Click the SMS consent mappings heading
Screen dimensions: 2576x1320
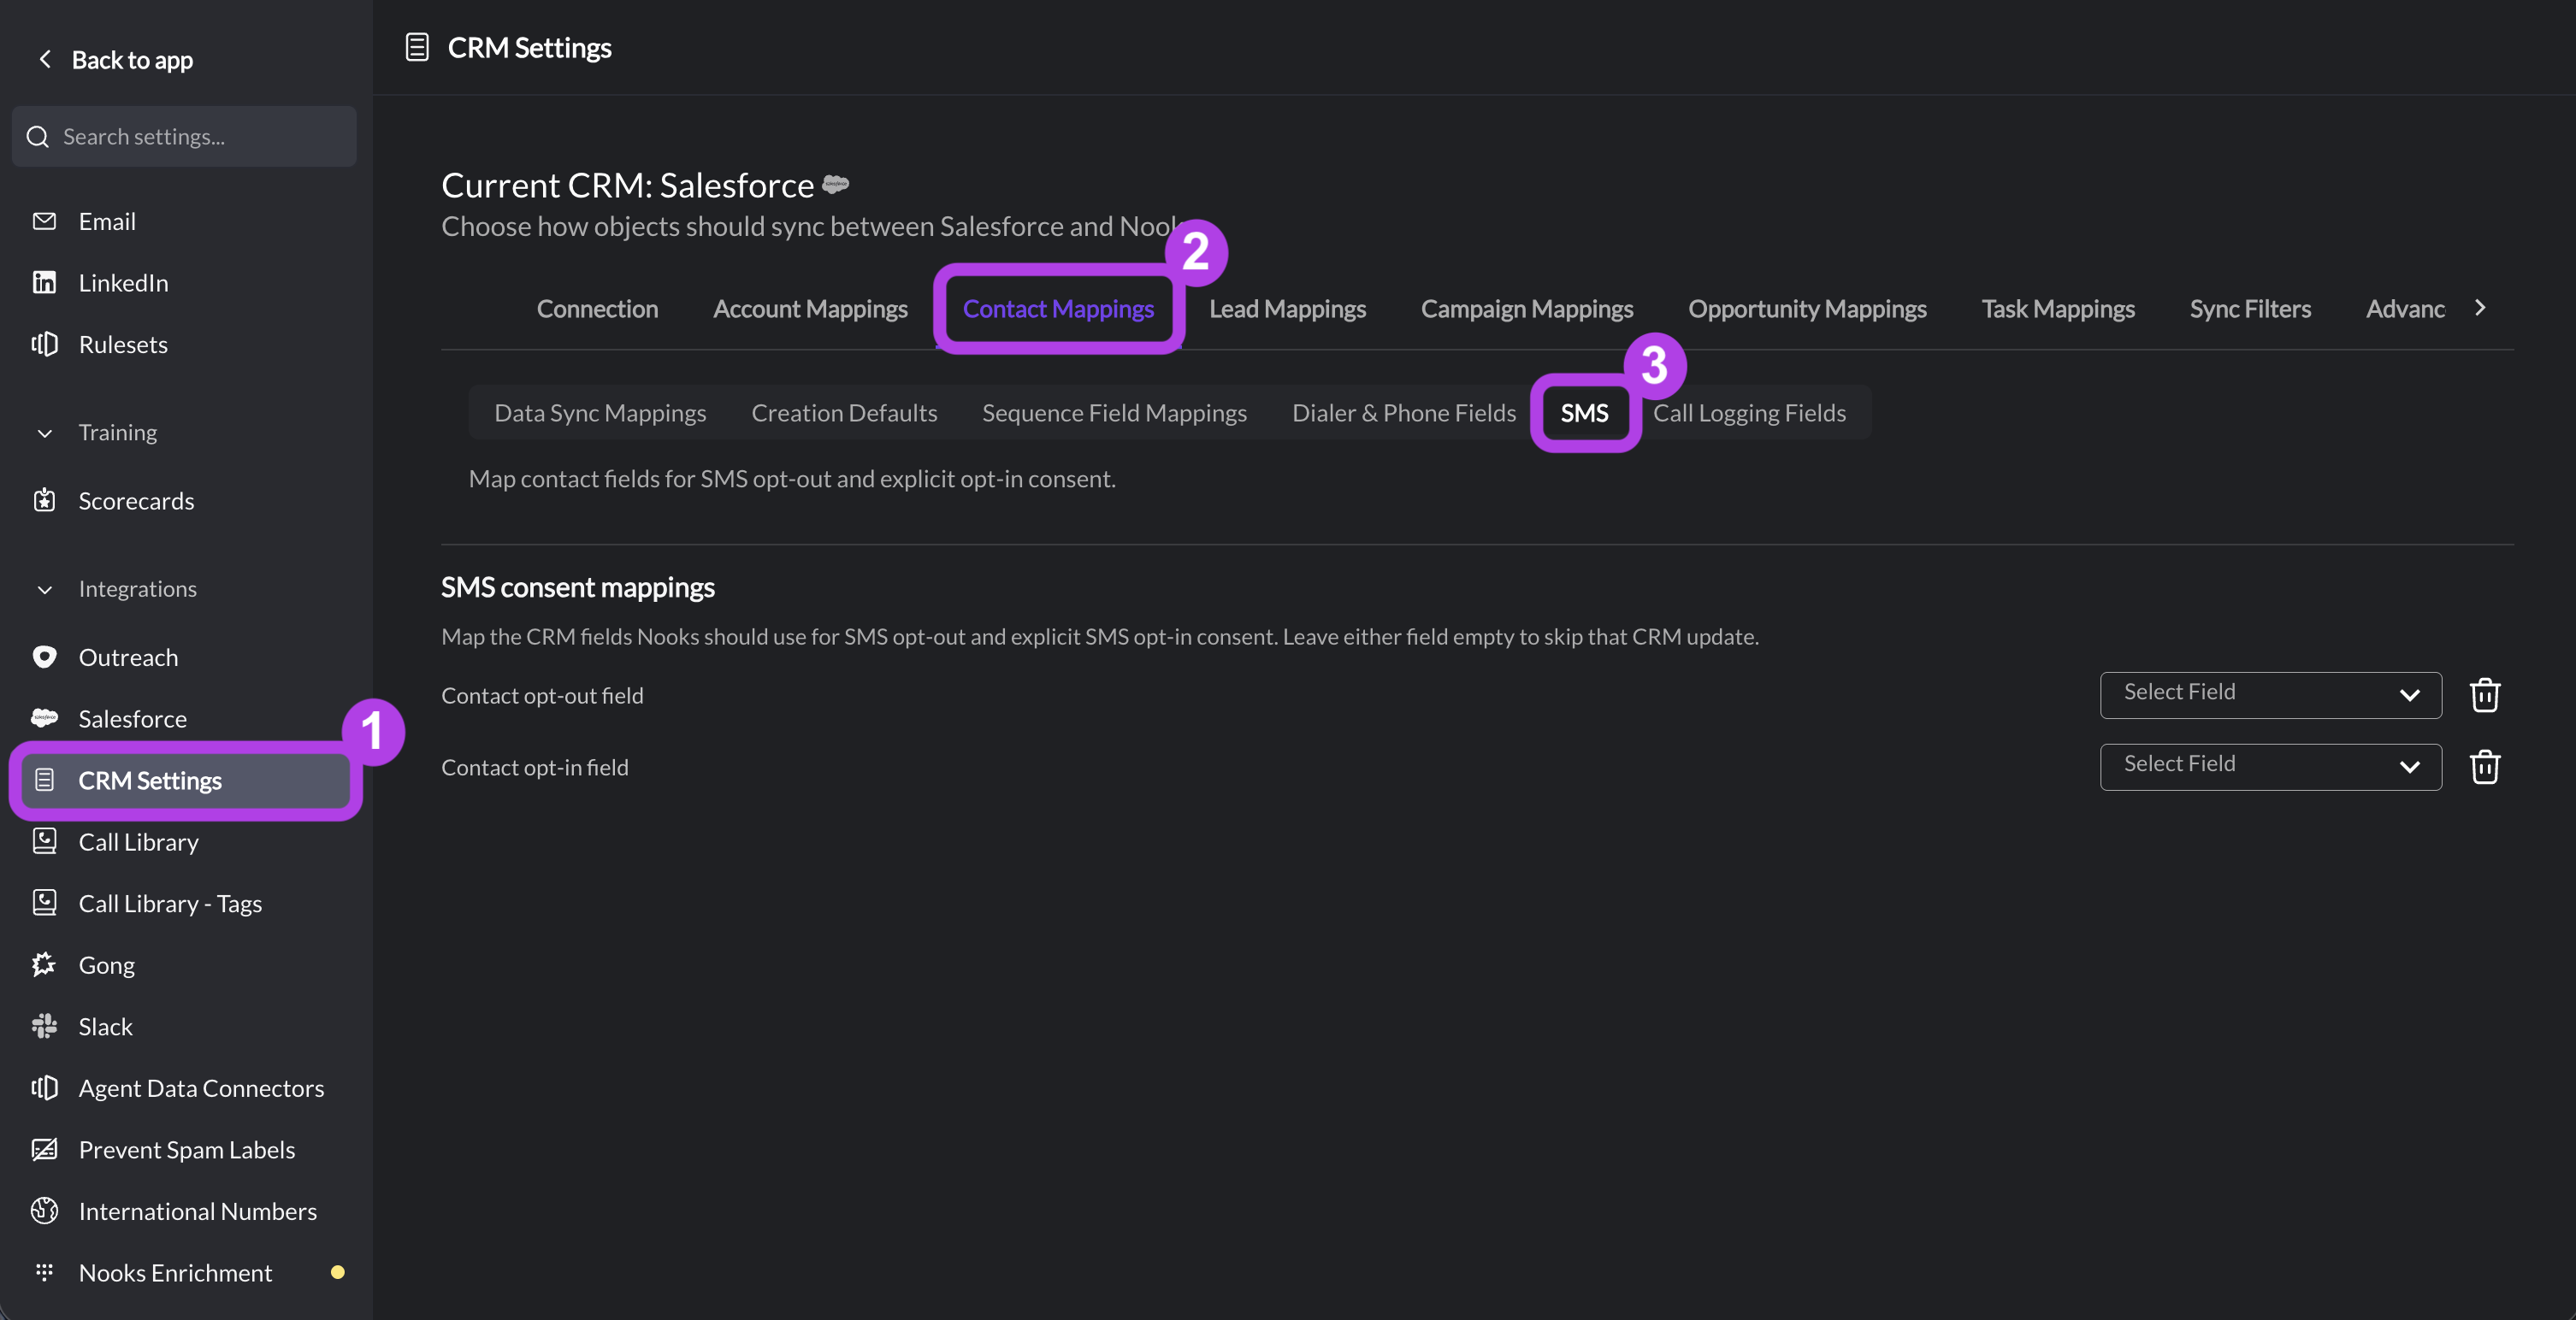pyautogui.click(x=578, y=587)
